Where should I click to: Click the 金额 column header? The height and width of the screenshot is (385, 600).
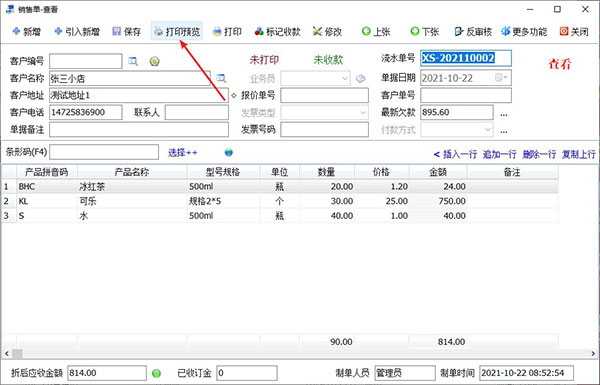438,172
